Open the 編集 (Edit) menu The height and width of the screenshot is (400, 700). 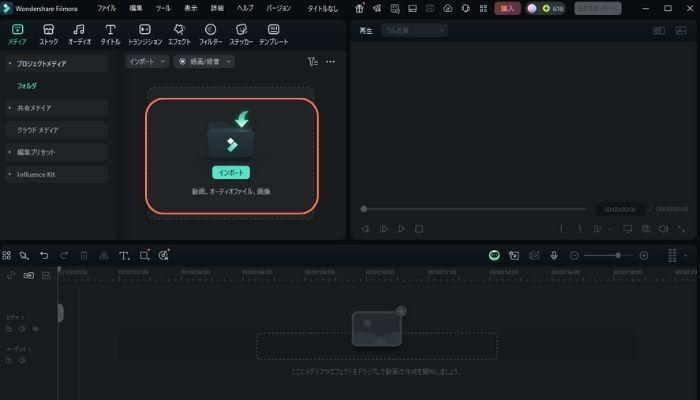click(x=136, y=8)
